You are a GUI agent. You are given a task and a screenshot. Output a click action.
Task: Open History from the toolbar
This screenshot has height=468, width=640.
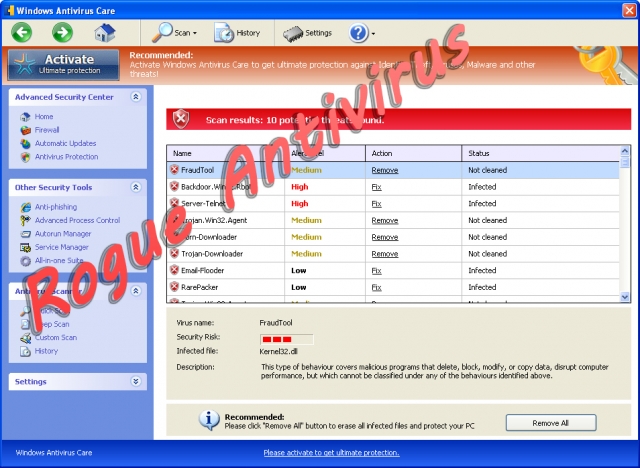click(237, 33)
